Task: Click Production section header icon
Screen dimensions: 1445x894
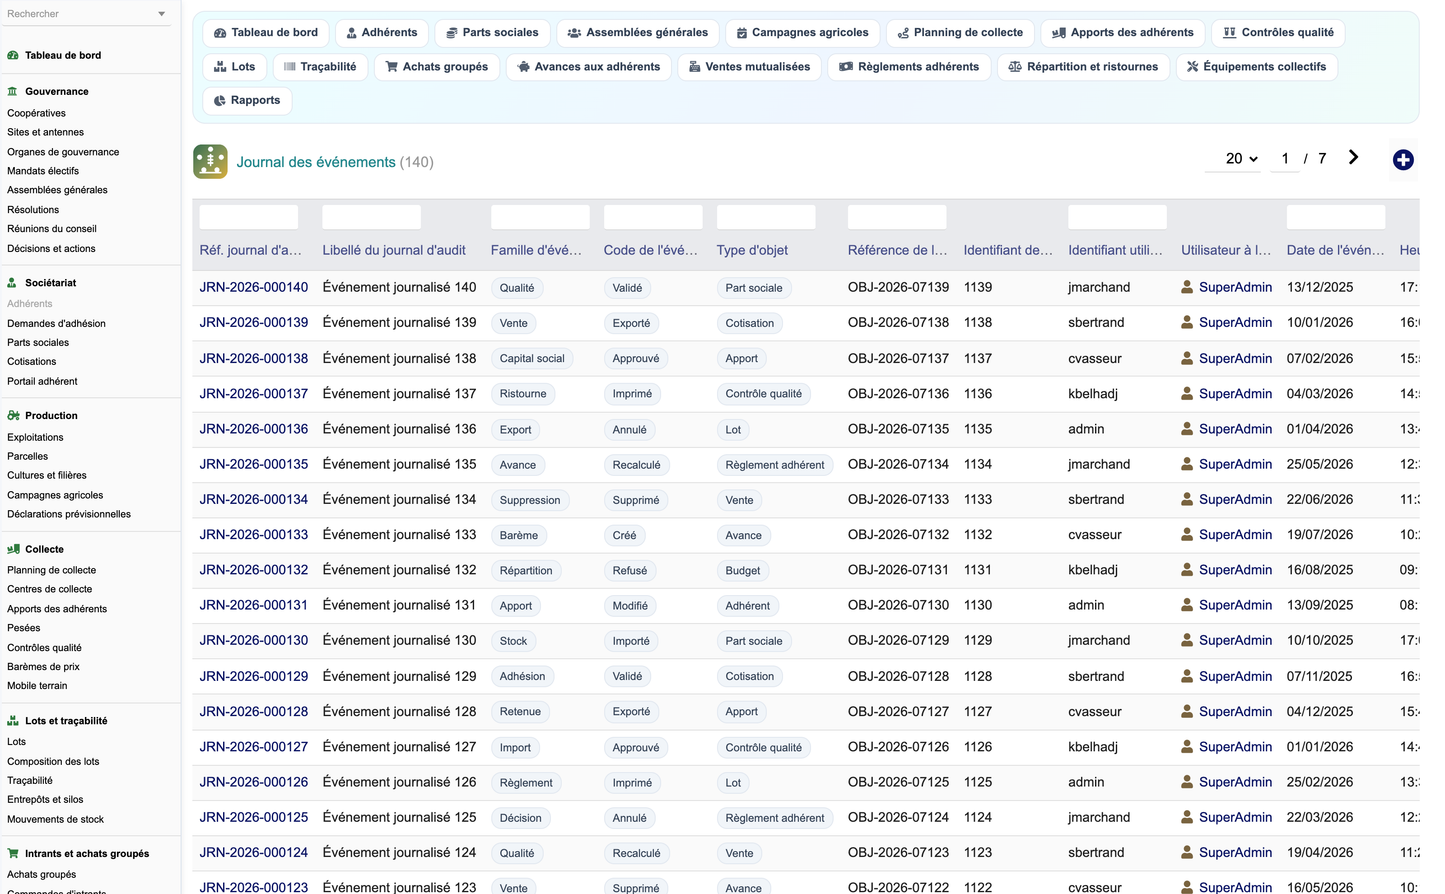Action: click(x=13, y=416)
